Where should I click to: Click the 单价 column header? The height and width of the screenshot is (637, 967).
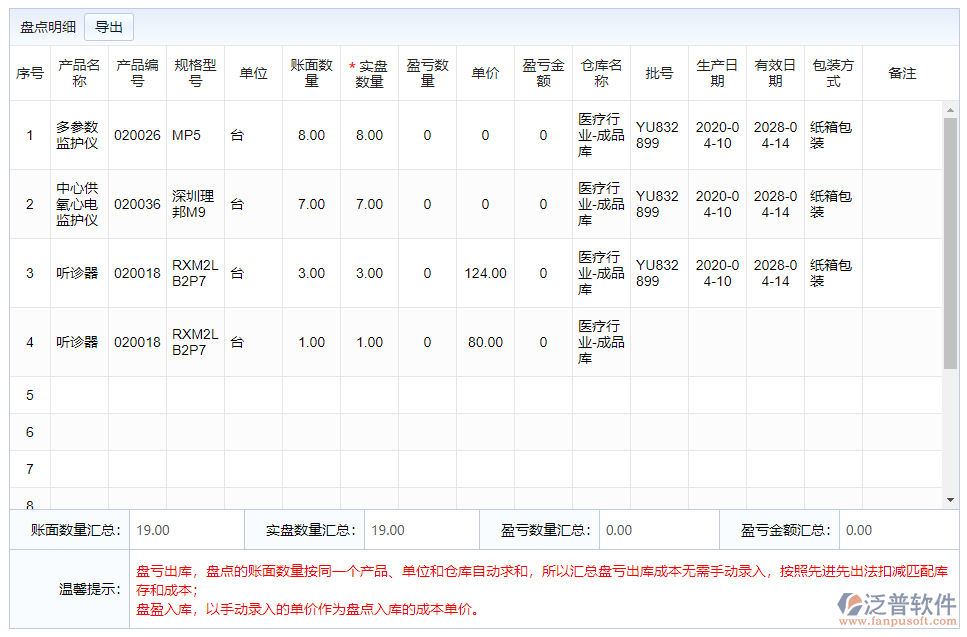tap(485, 70)
